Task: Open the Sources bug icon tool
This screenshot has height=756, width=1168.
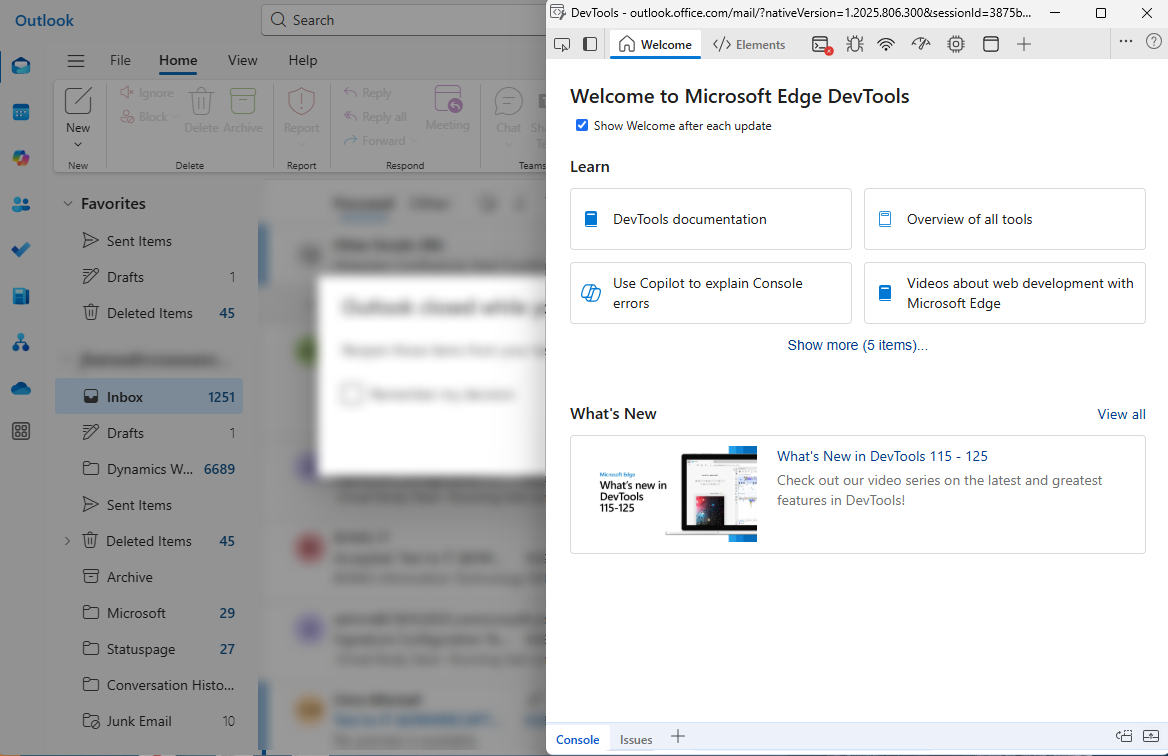Action: coord(854,44)
